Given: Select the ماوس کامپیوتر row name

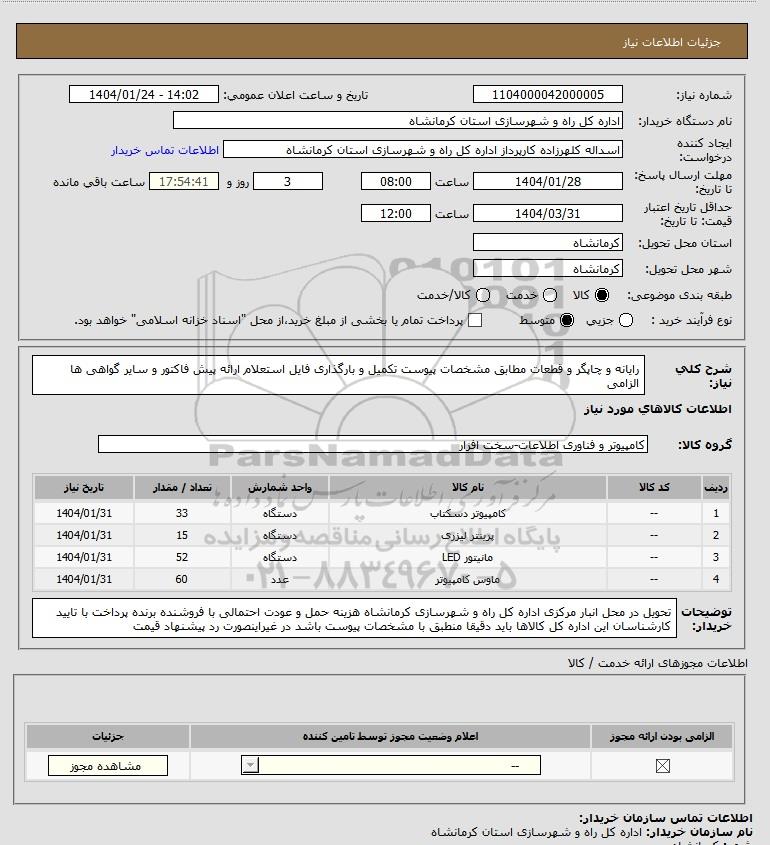Looking at the screenshot, I should (x=468, y=579).
